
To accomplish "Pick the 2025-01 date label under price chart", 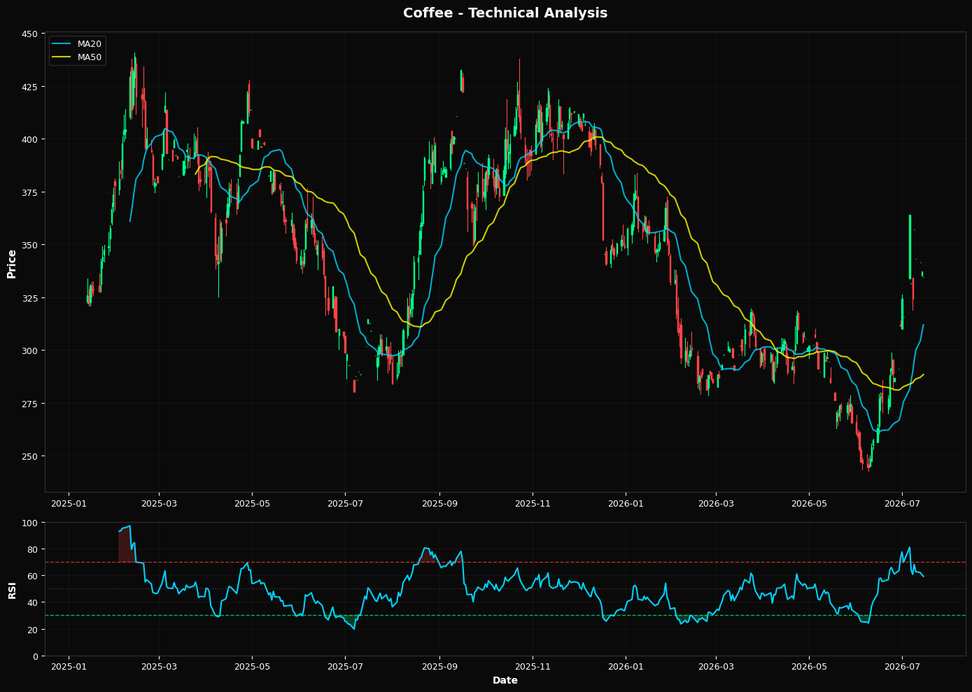I will tap(68, 504).
